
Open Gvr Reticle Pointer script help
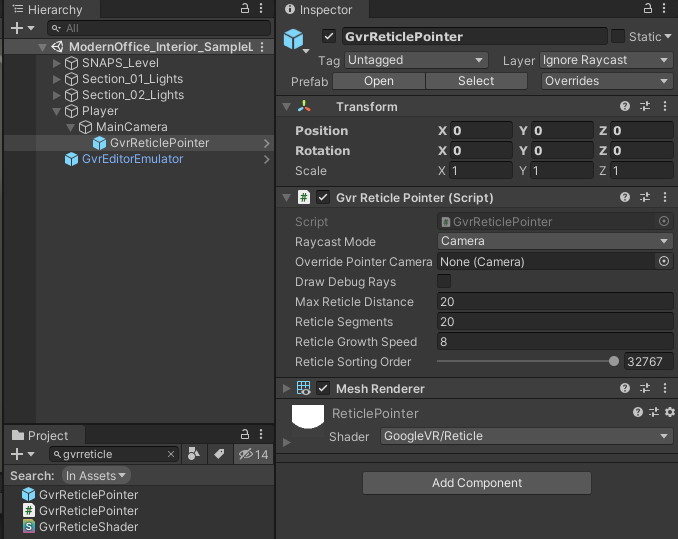click(624, 198)
